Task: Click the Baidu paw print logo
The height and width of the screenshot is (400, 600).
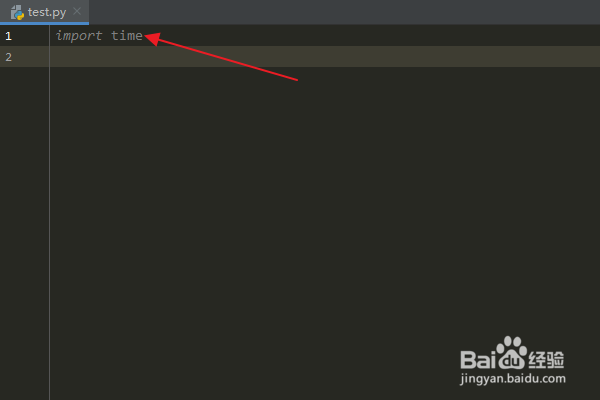Action: point(512,352)
